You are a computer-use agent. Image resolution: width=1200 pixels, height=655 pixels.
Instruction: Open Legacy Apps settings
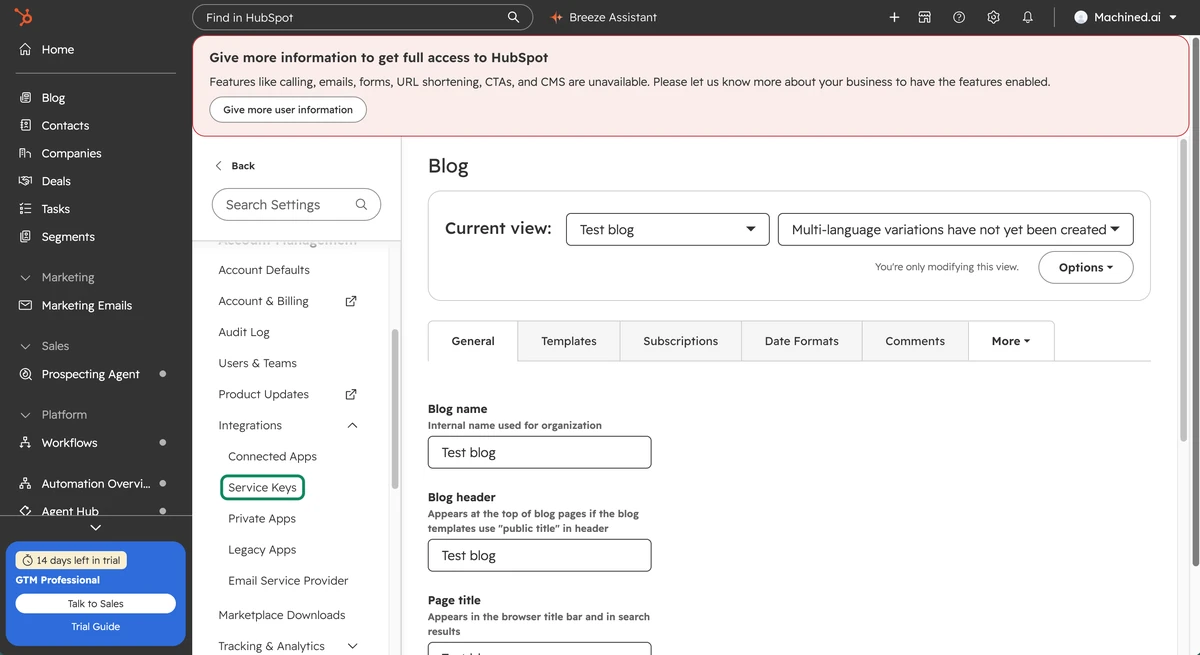click(x=262, y=550)
